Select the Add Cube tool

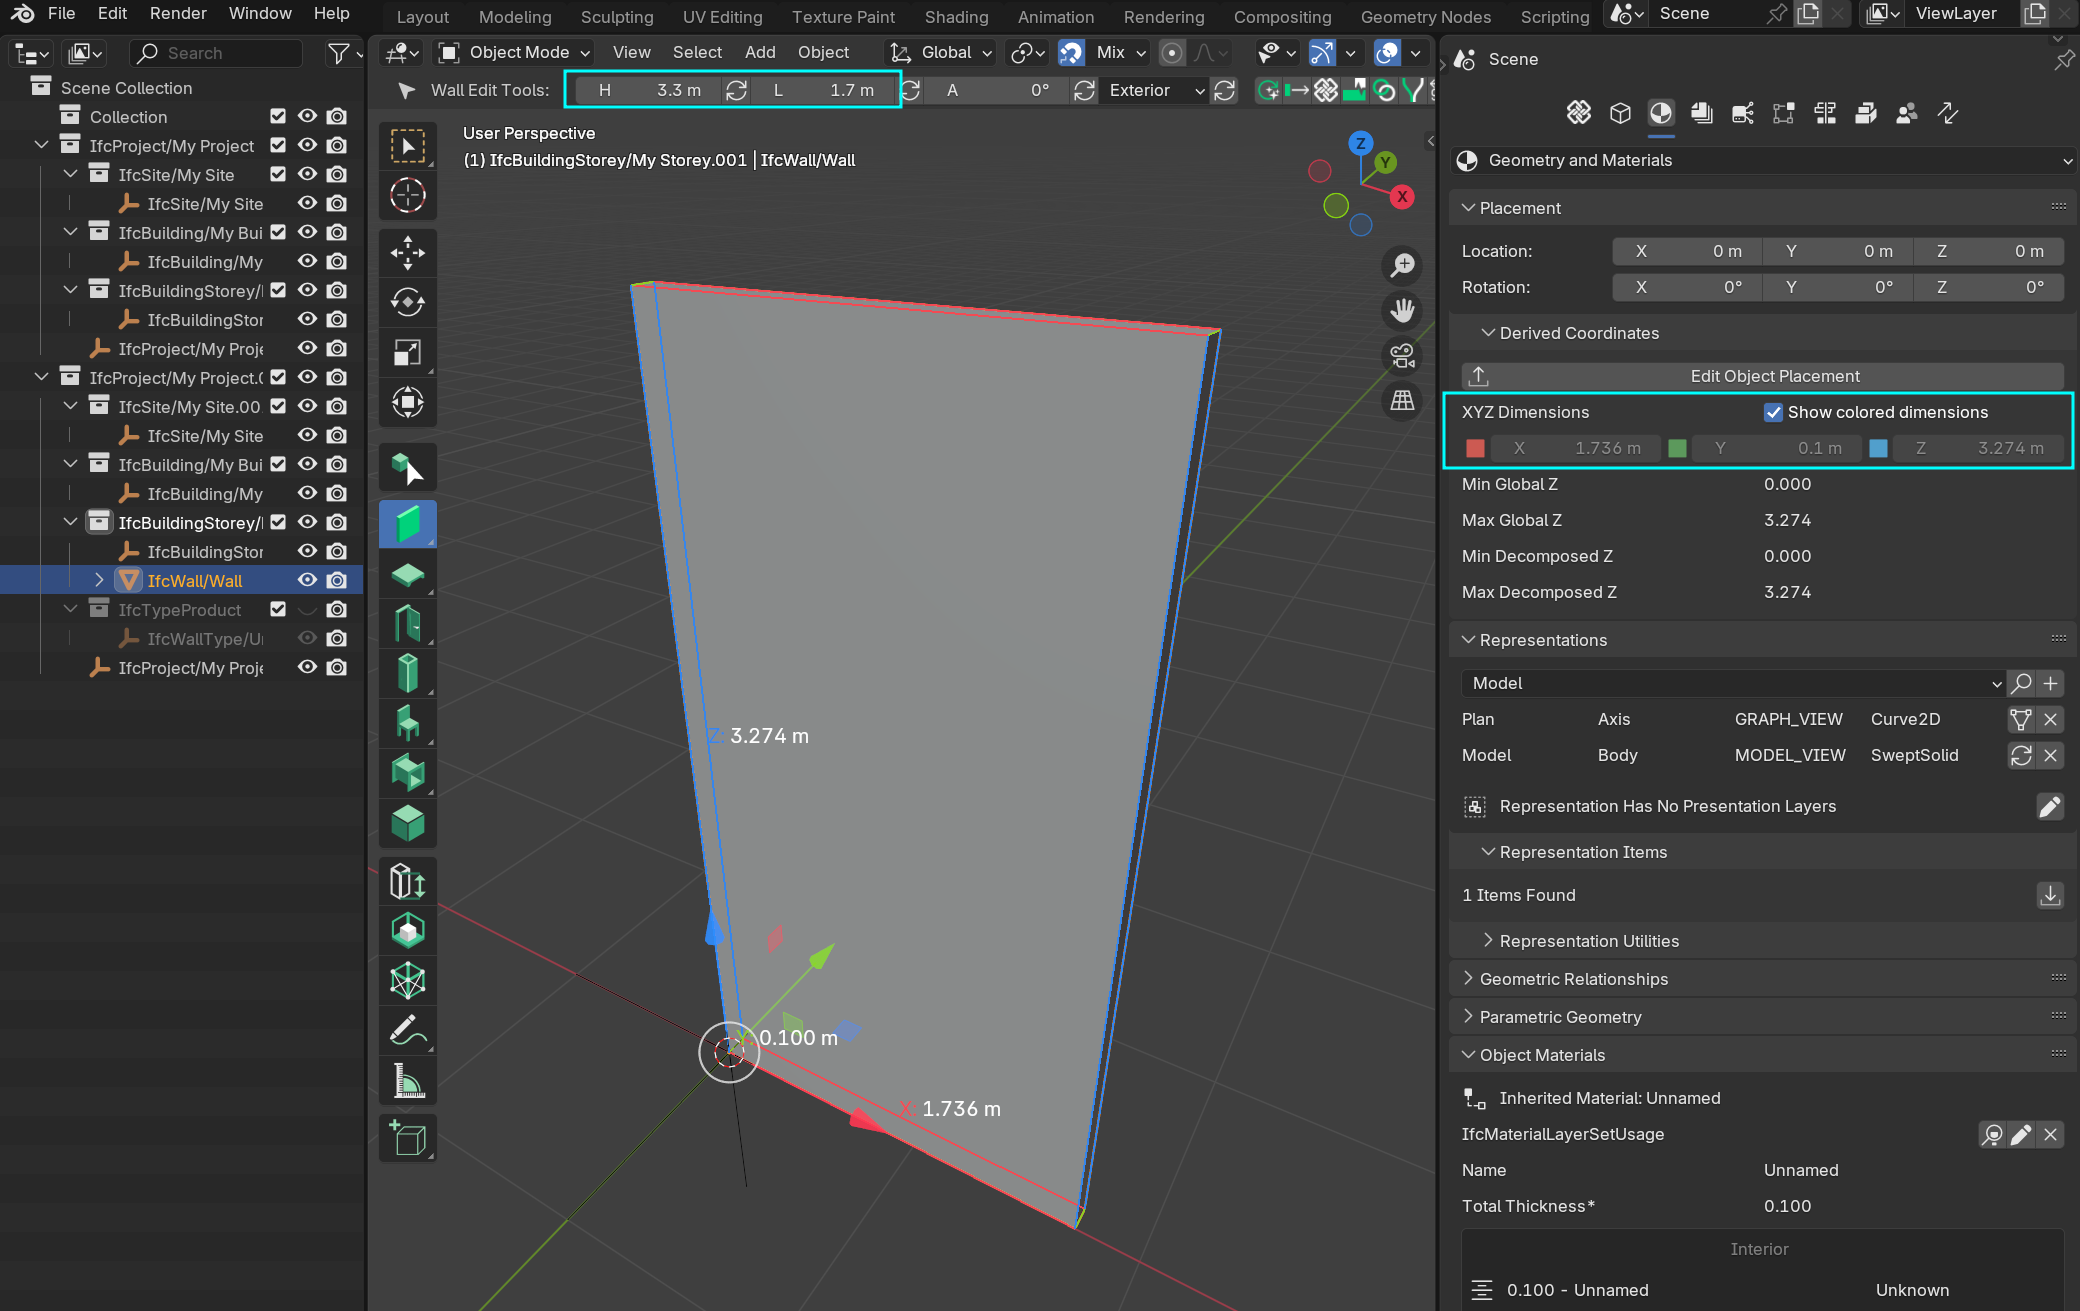point(408,1138)
